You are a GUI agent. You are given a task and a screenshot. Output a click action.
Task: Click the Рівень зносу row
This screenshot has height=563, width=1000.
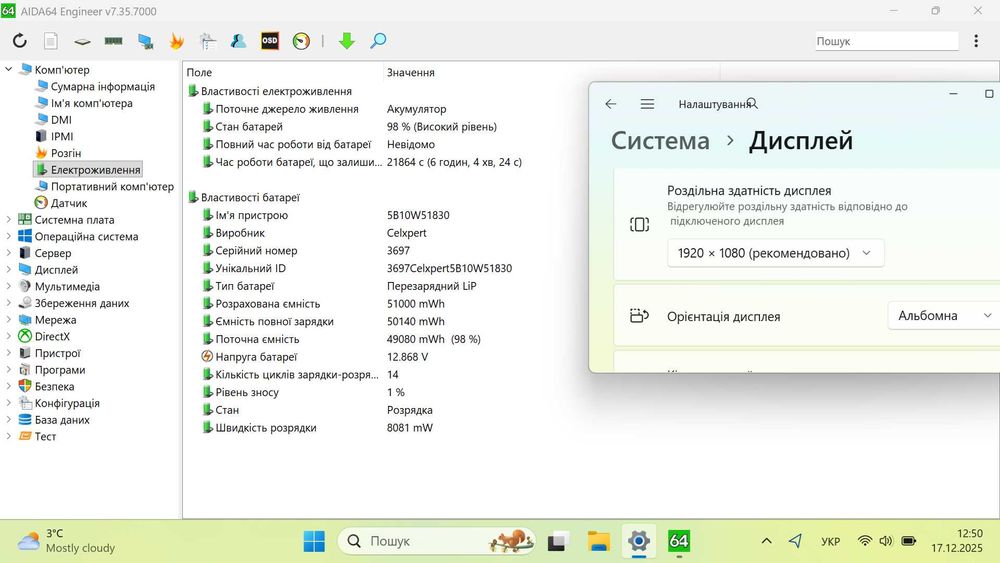pyautogui.click(x=303, y=392)
